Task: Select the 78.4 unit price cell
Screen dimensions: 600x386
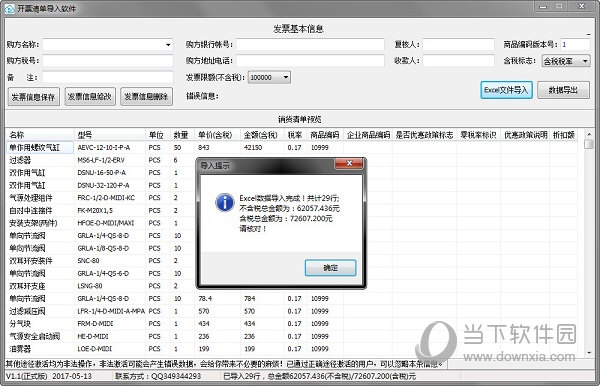Action: (217, 299)
